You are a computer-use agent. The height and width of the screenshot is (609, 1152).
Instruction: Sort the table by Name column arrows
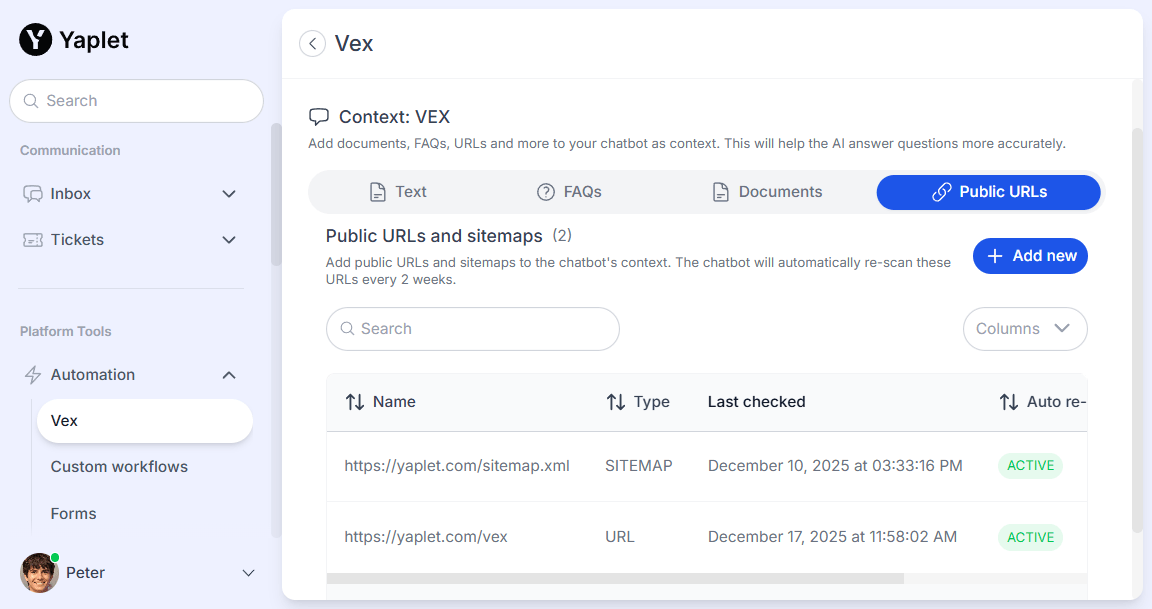(355, 402)
